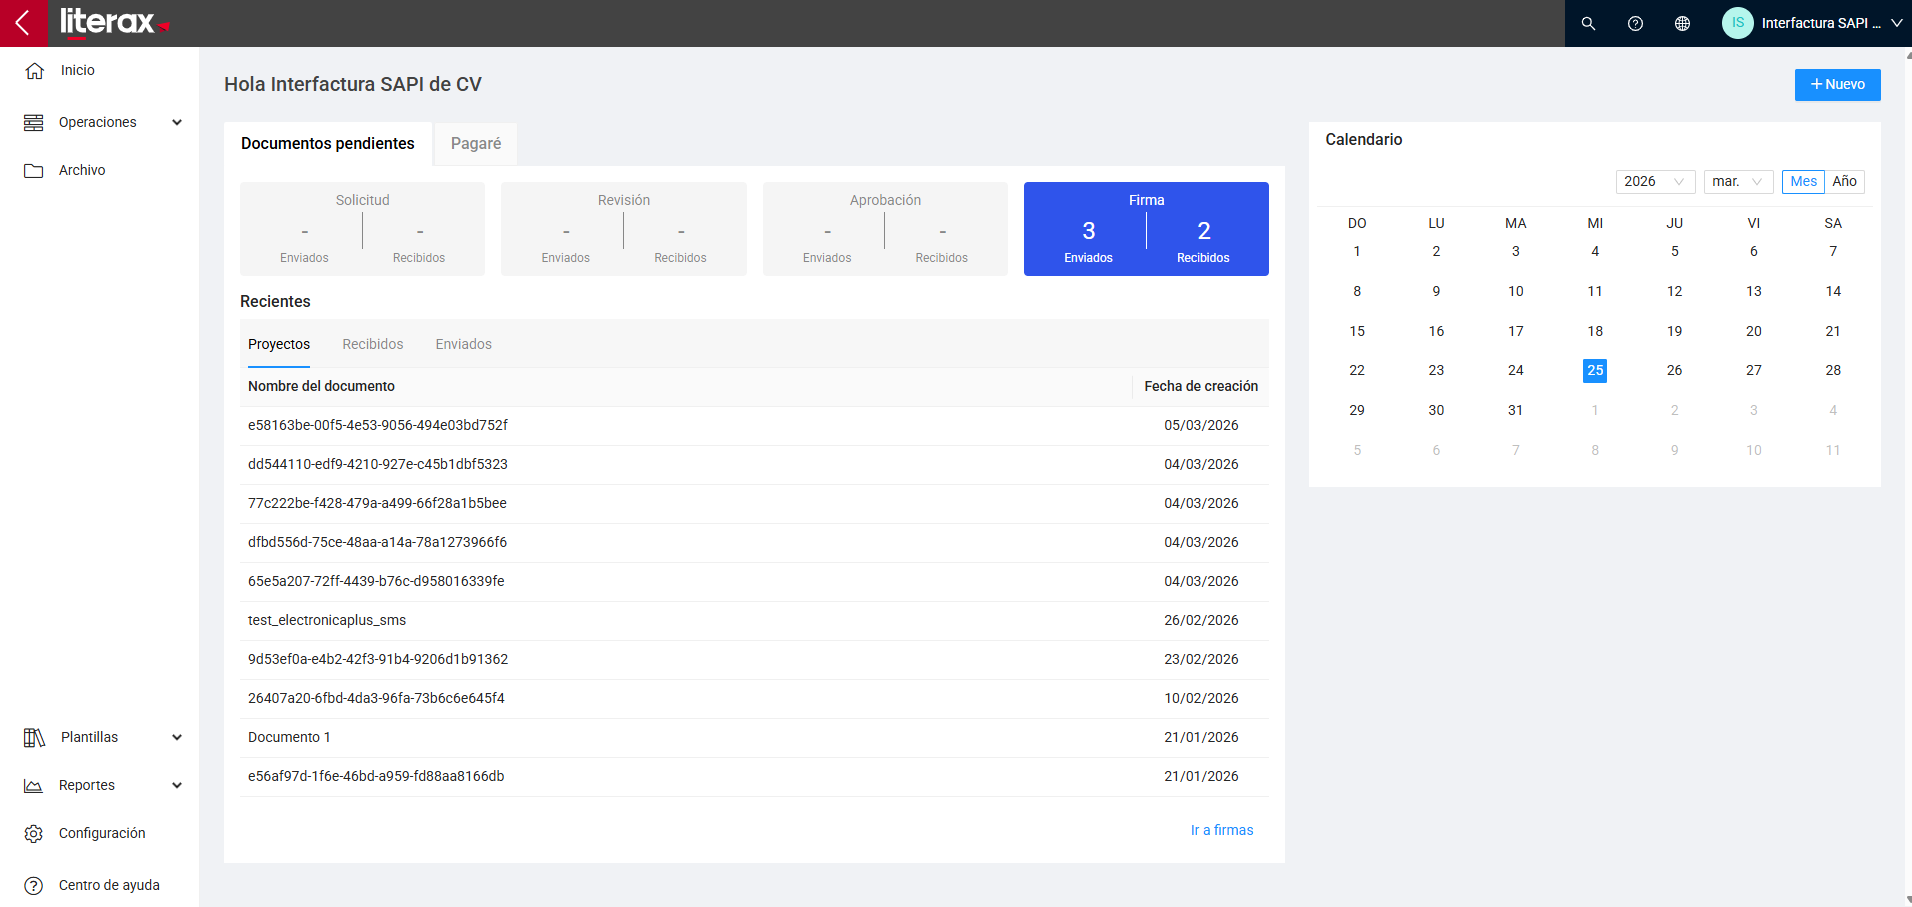Select the Mes calendar view
The image size is (1912, 907).
(1803, 181)
